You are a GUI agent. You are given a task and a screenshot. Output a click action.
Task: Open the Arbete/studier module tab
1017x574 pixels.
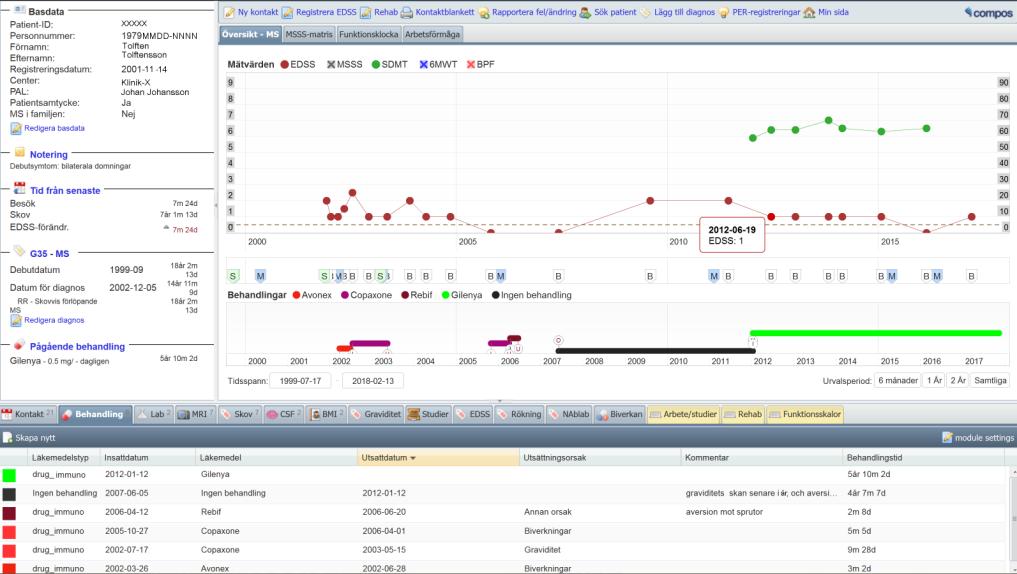click(x=683, y=414)
